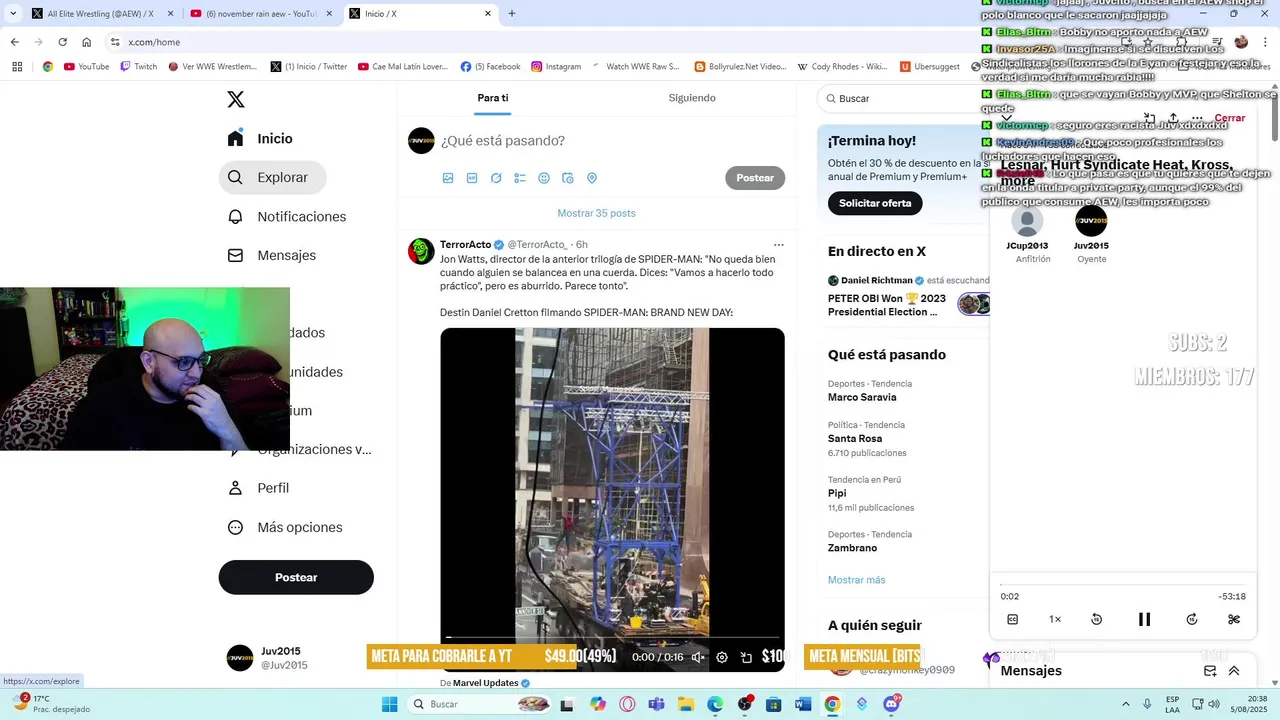This screenshot has width=1280, height=720.
Task: Expand the Mensajes drawer chevrons
Action: (1234, 671)
